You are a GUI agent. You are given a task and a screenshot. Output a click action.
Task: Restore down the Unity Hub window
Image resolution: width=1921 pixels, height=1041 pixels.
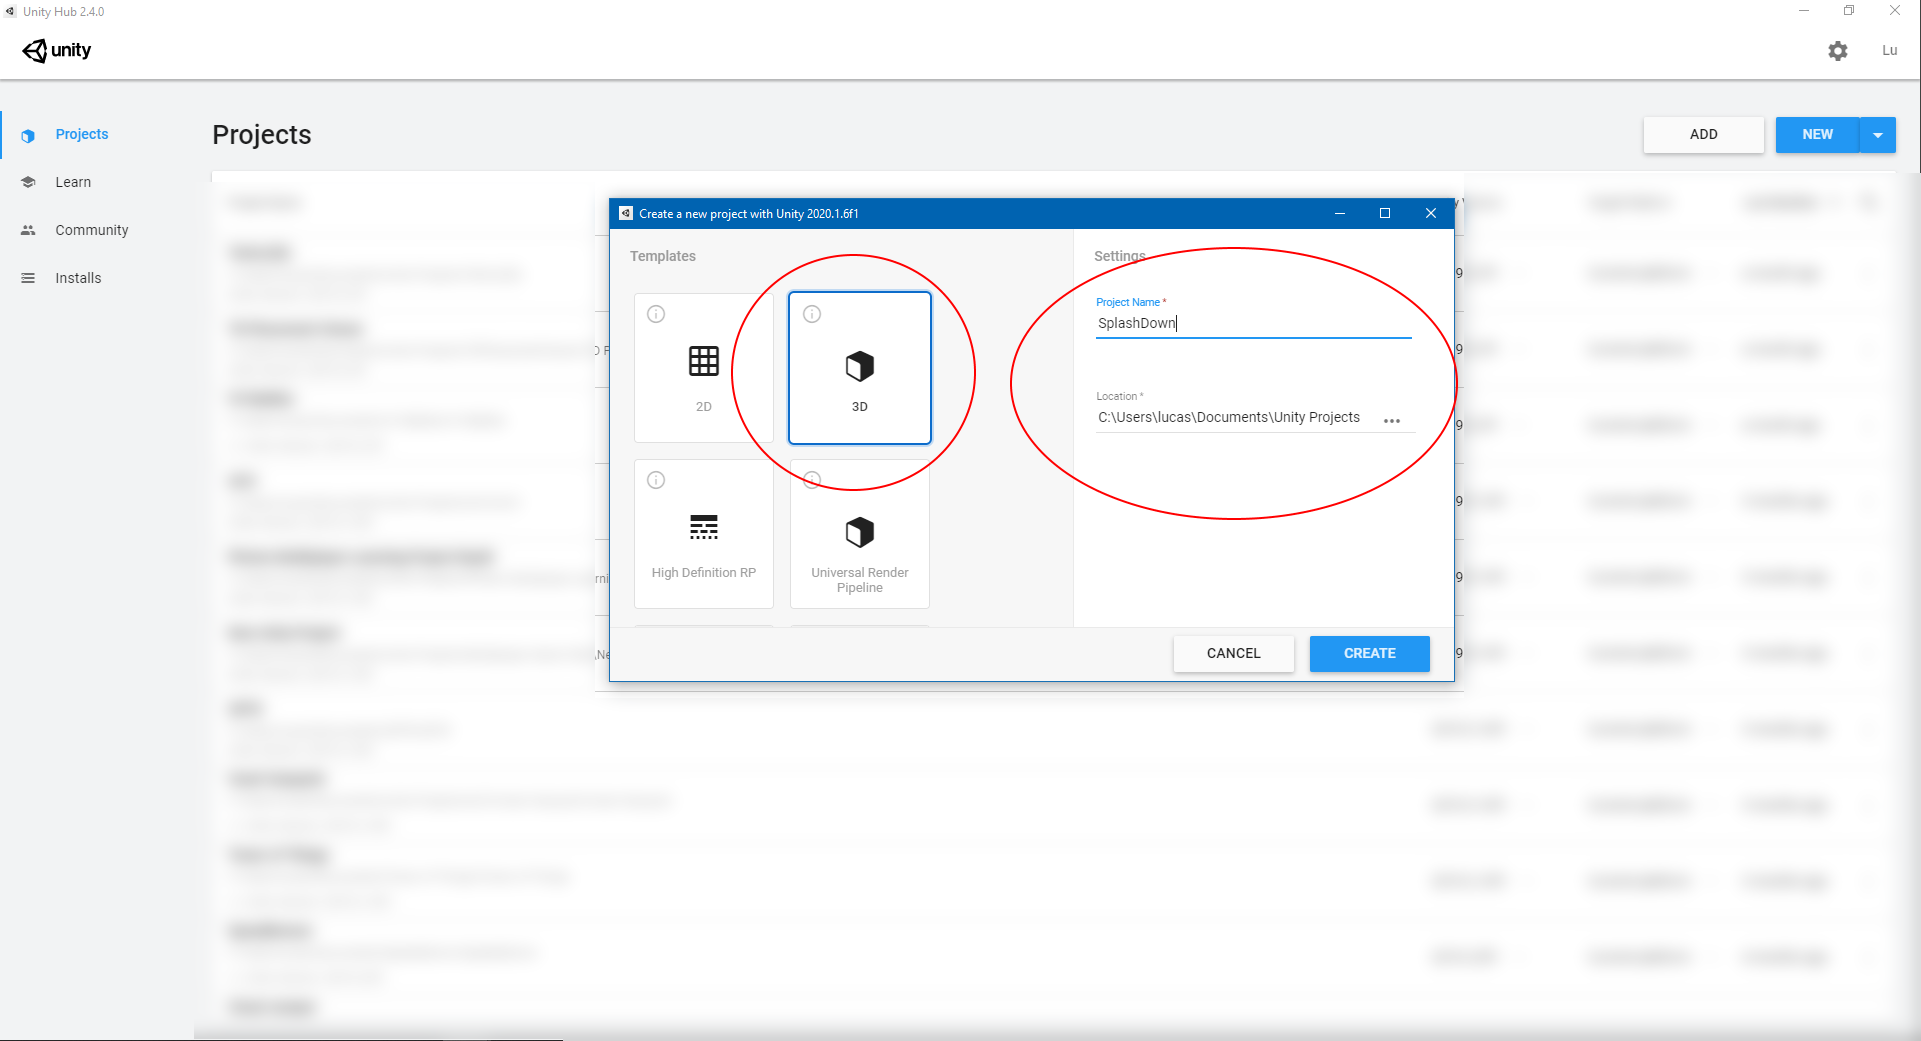click(x=1849, y=11)
